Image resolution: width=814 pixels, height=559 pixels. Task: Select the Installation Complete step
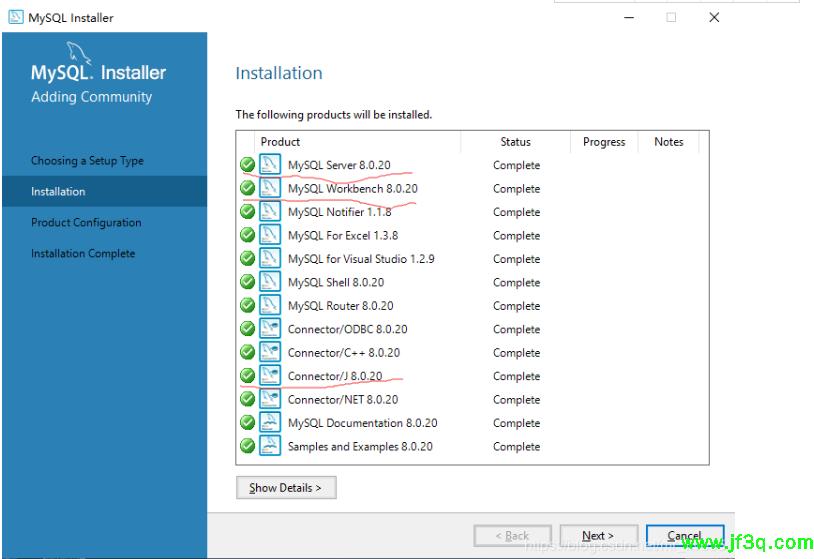click(83, 254)
